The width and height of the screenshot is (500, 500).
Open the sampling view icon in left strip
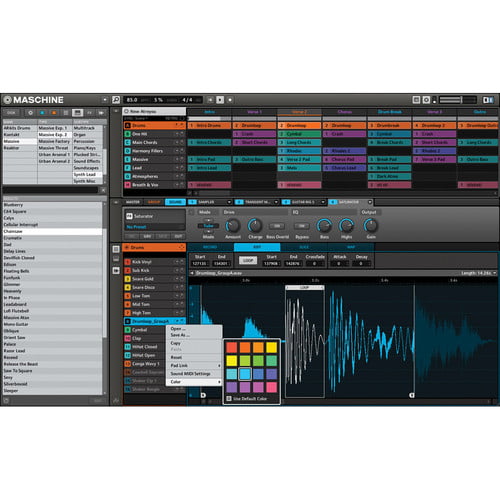(x=116, y=270)
